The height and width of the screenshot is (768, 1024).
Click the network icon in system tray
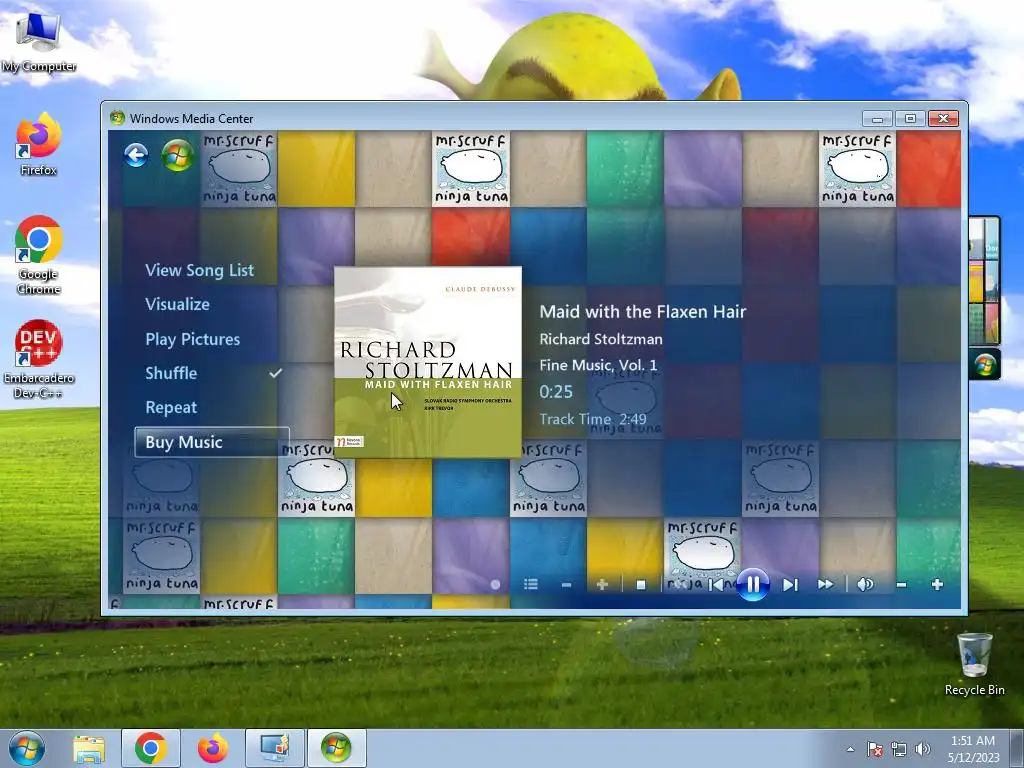coord(899,749)
